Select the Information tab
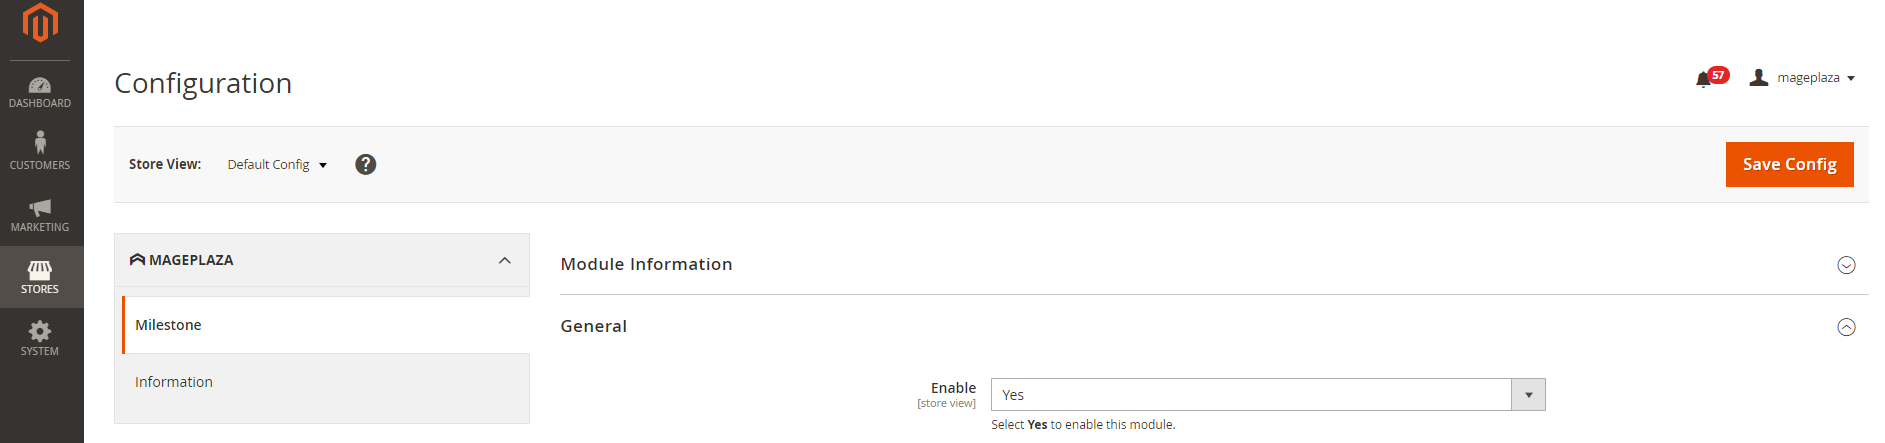The width and height of the screenshot is (1885, 443). tap(174, 382)
